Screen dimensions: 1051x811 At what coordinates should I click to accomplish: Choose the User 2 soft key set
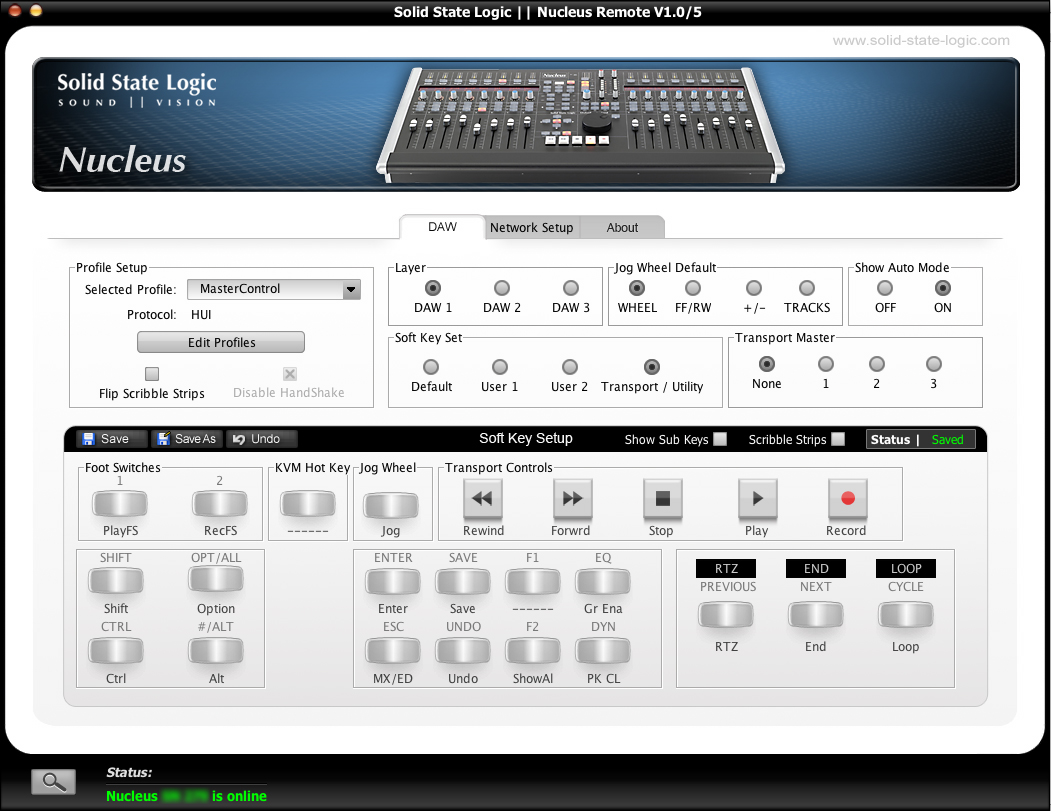point(569,367)
